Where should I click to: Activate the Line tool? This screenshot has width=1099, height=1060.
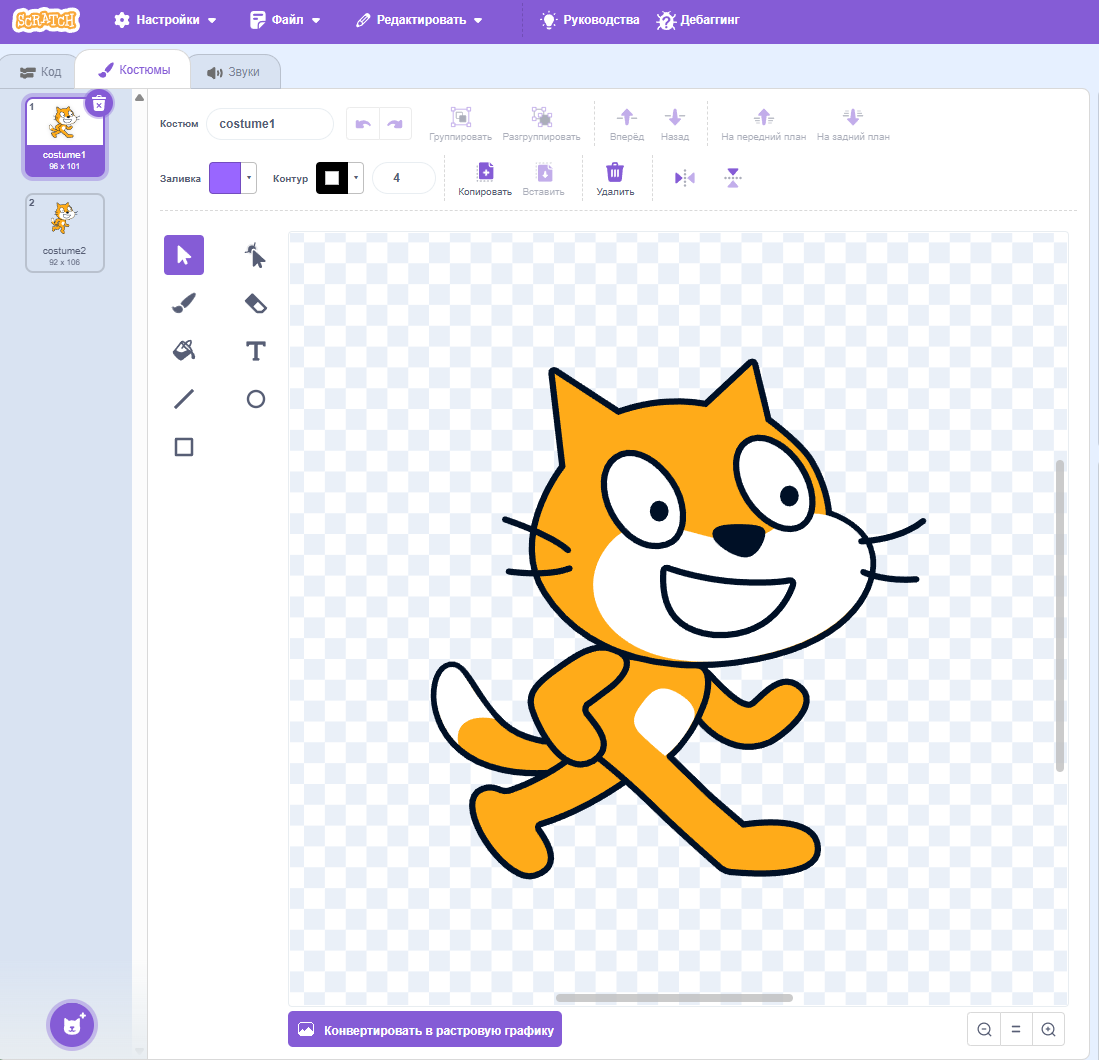(x=183, y=399)
